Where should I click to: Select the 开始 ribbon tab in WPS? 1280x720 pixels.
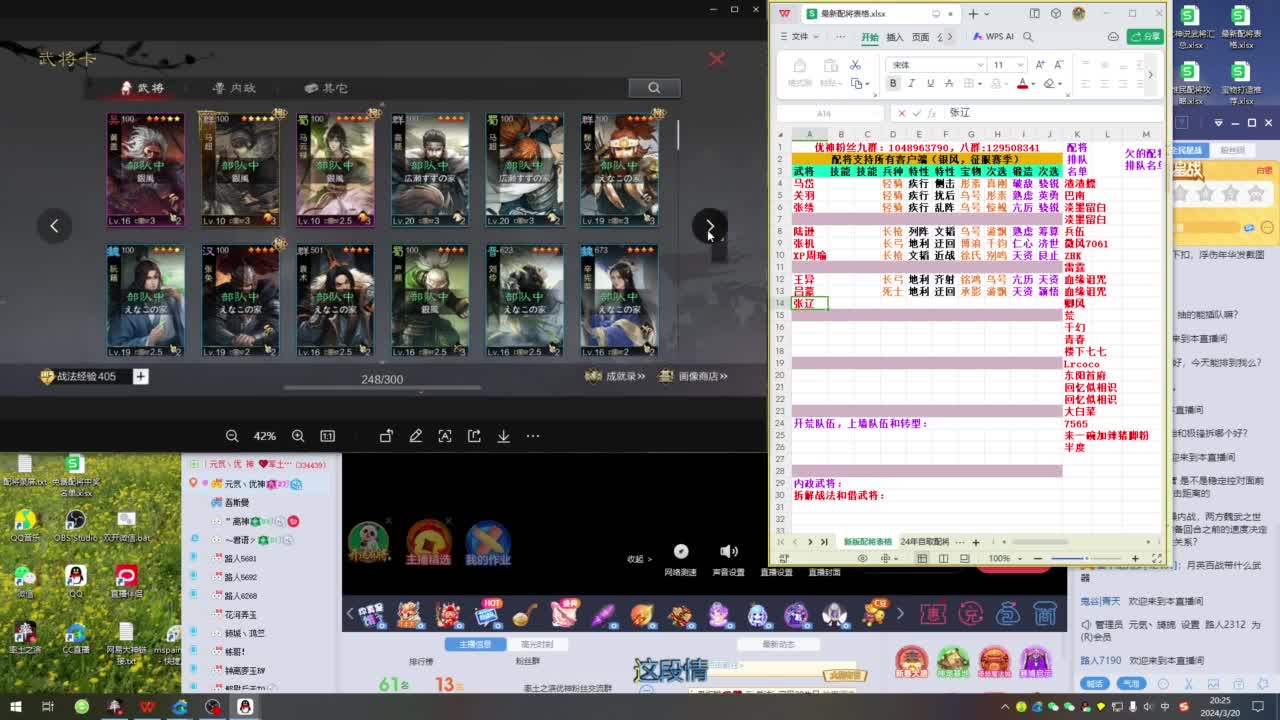click(x=870, y=37)
